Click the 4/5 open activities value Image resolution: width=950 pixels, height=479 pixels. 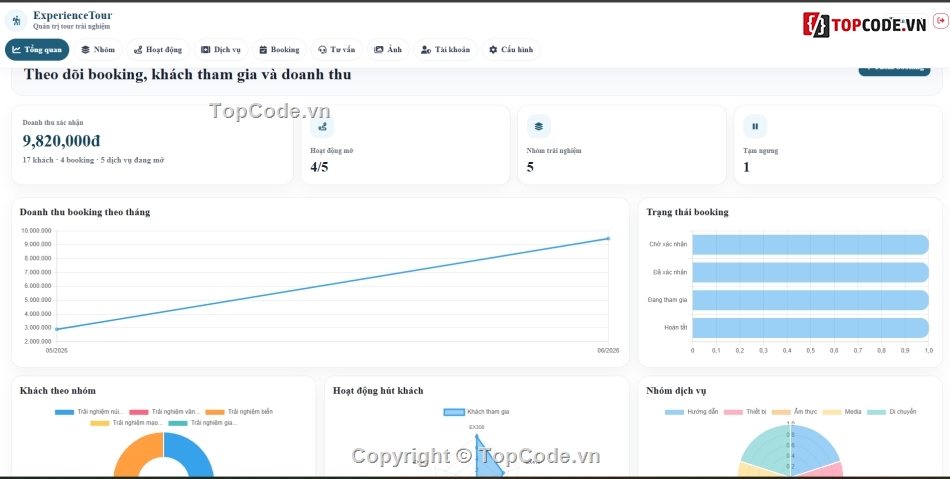pos(319,167)
